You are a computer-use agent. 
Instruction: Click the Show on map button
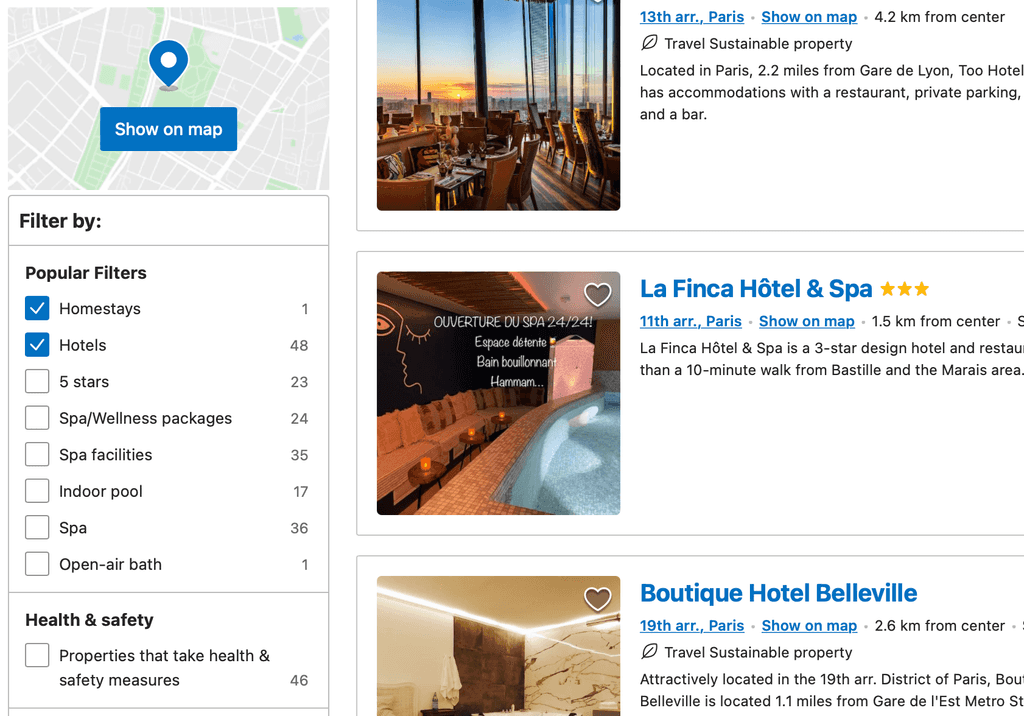click(168, 128)
